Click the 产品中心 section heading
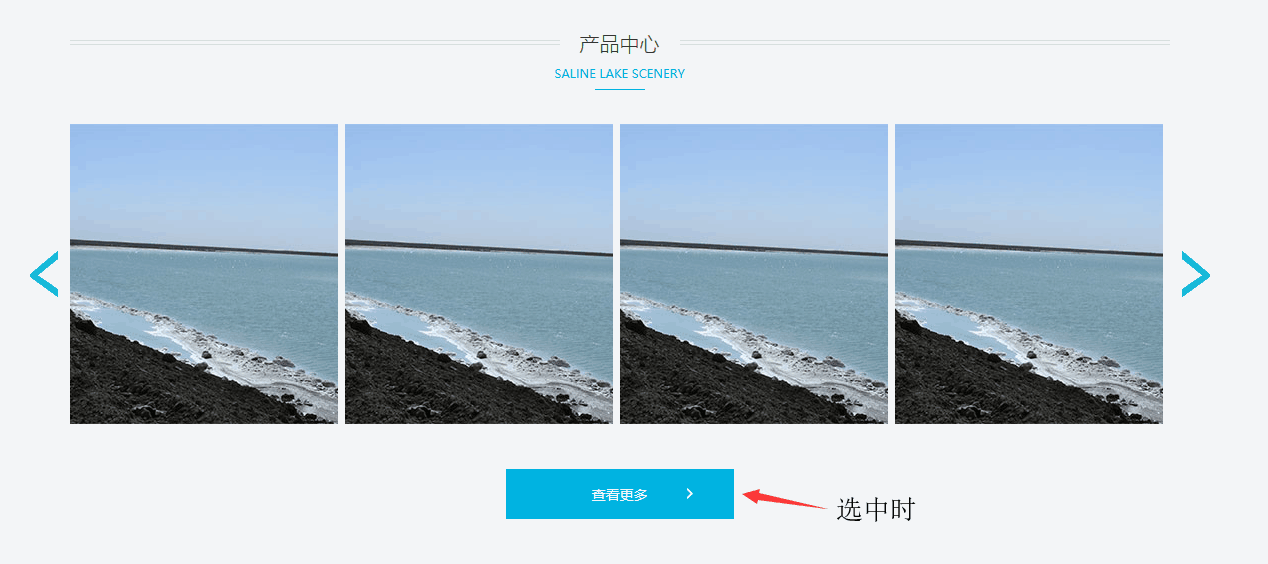Screen dimensions: 1268x564 [x=619, y=44]
